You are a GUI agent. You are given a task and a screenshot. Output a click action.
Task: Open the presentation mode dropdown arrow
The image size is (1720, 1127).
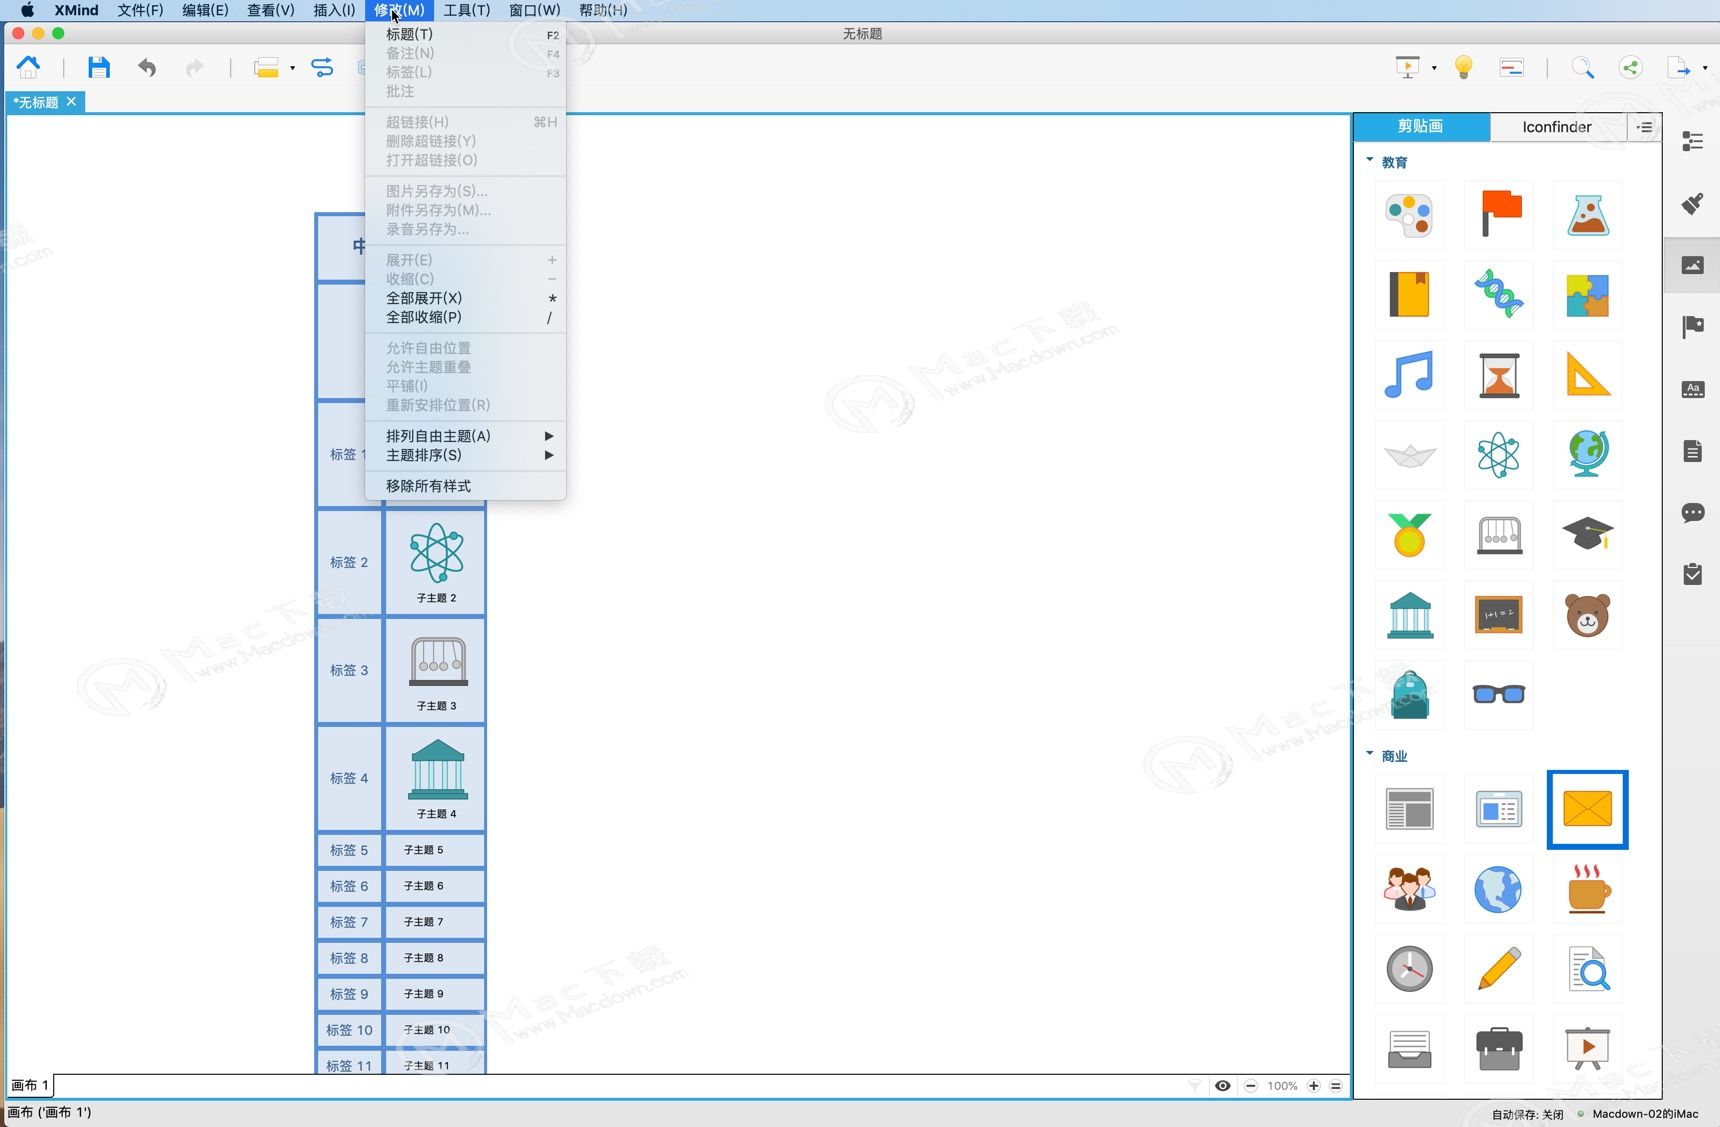1434,68
